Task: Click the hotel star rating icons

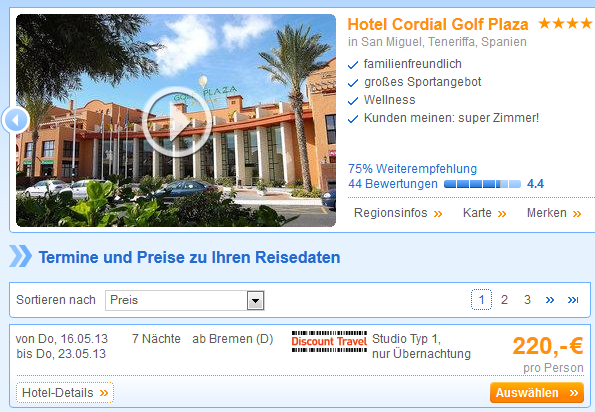Action: (565, 24)
